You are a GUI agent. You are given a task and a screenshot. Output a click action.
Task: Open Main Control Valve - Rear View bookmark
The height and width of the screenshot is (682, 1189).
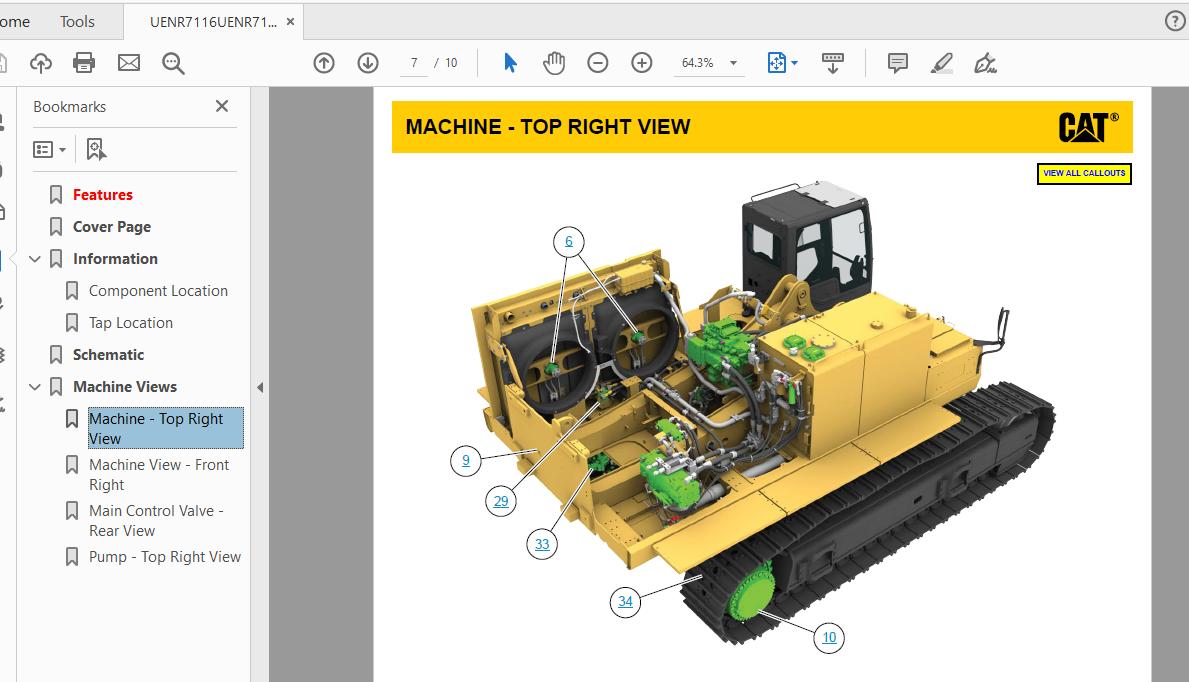click(156, 520)
